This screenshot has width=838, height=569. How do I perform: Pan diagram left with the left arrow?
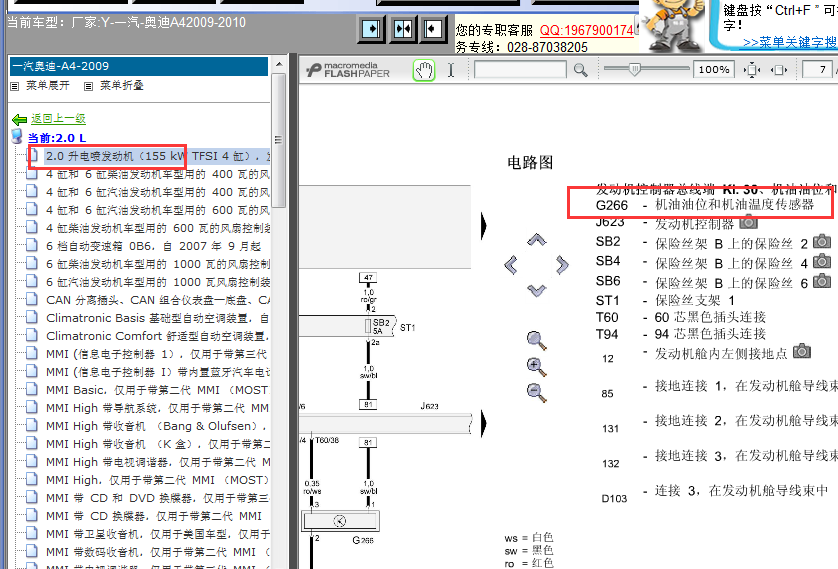[x=510, y=264]
